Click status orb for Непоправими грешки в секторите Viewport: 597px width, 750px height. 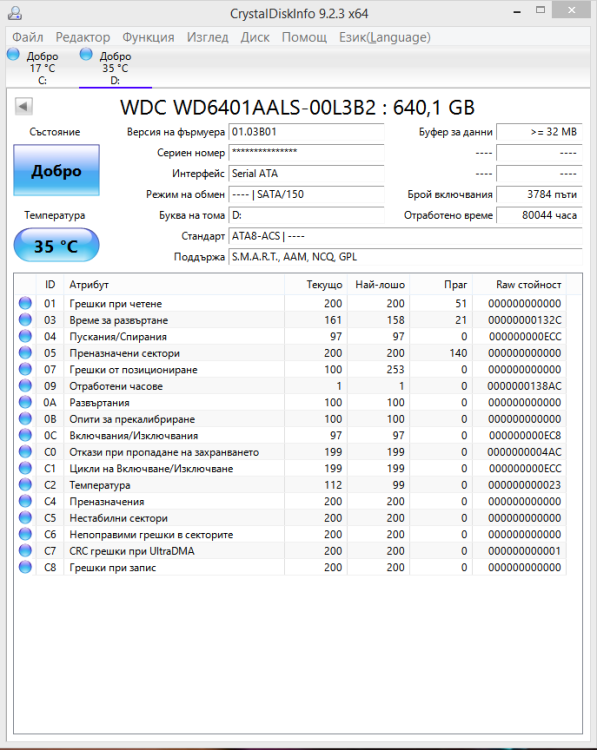tap(25, 534)
